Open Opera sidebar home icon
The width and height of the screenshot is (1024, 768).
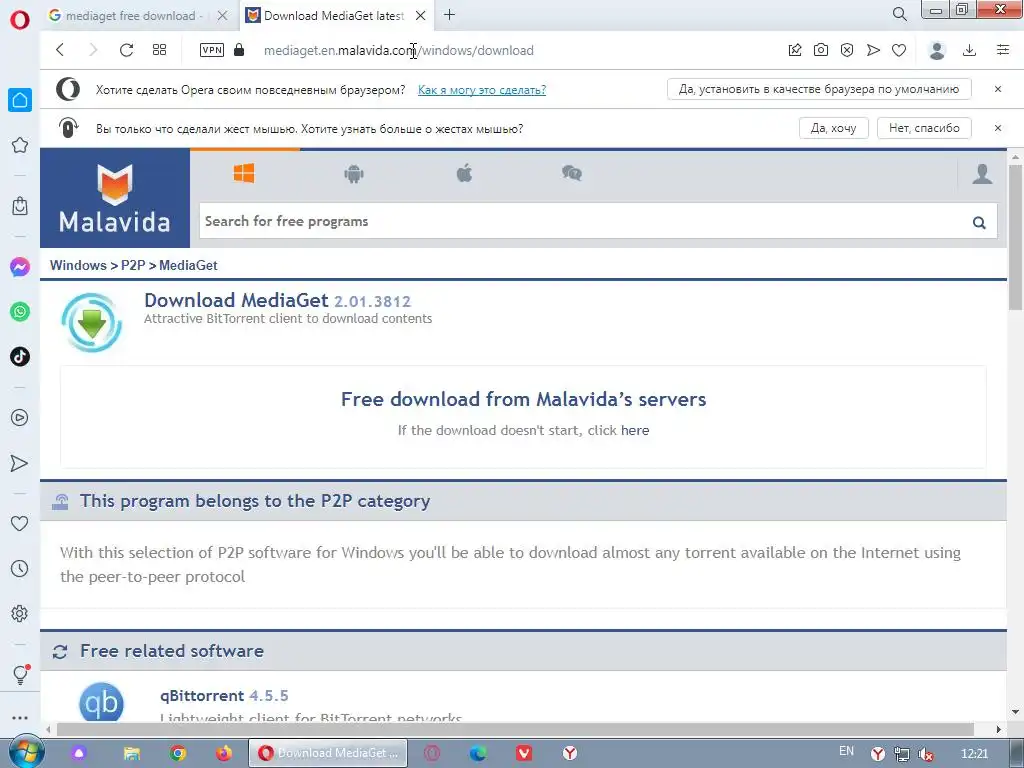coord(20,100)
